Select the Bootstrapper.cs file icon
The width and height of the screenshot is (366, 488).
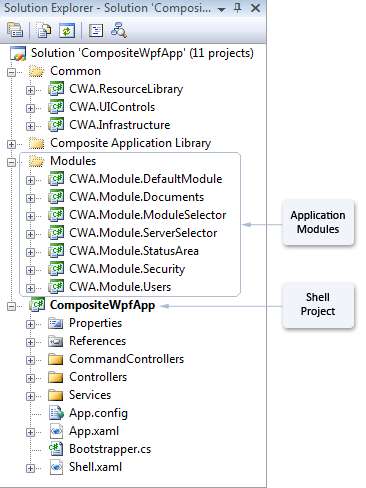coord(56,449)
